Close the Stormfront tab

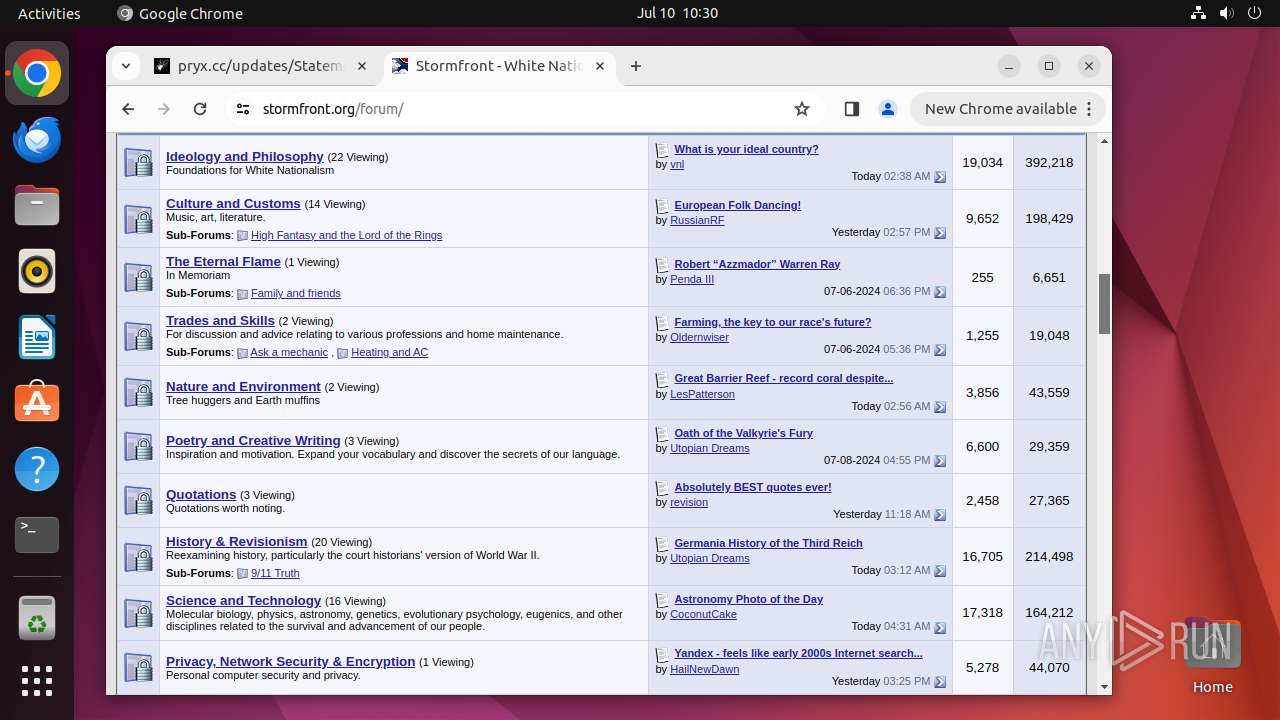coord(600,66)
